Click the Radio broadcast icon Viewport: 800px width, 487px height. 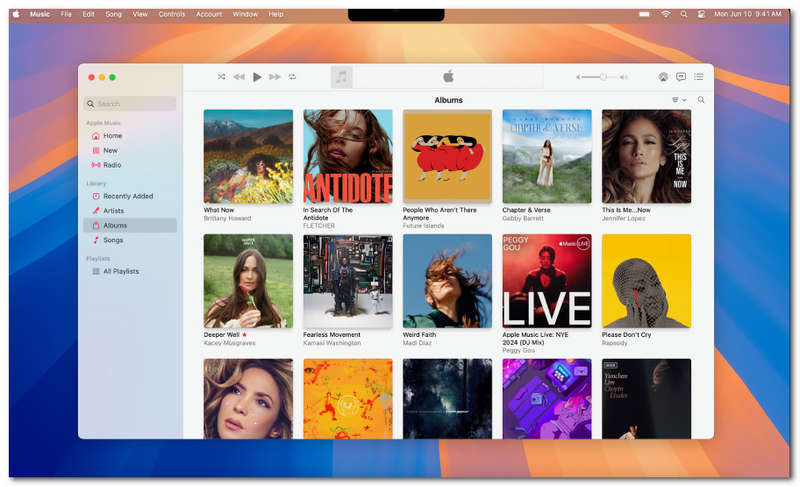(95, 165)
